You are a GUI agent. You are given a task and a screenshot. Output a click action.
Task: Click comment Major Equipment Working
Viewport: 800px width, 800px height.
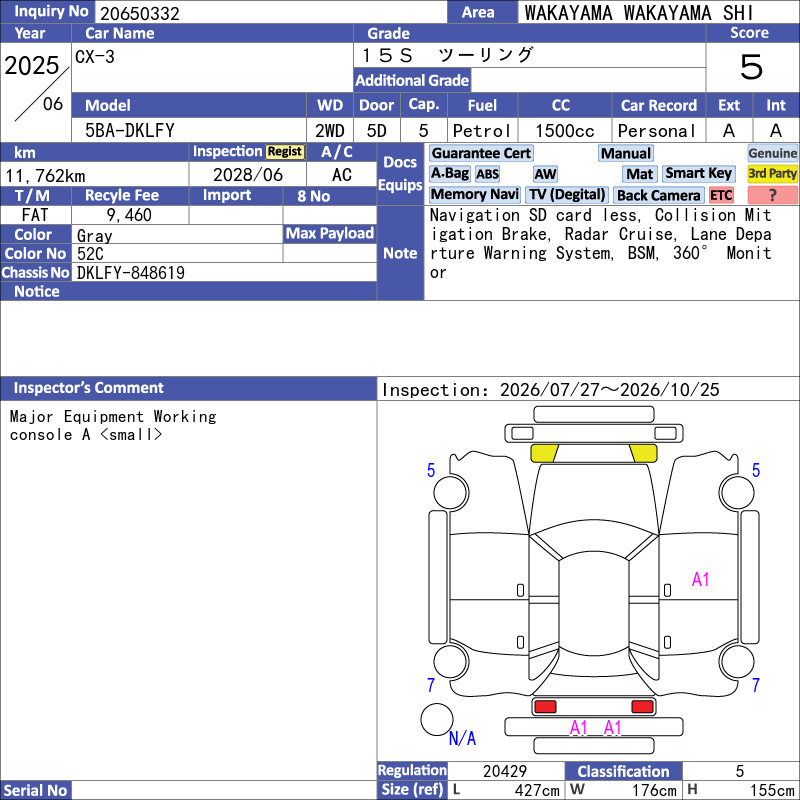point(113,417)
